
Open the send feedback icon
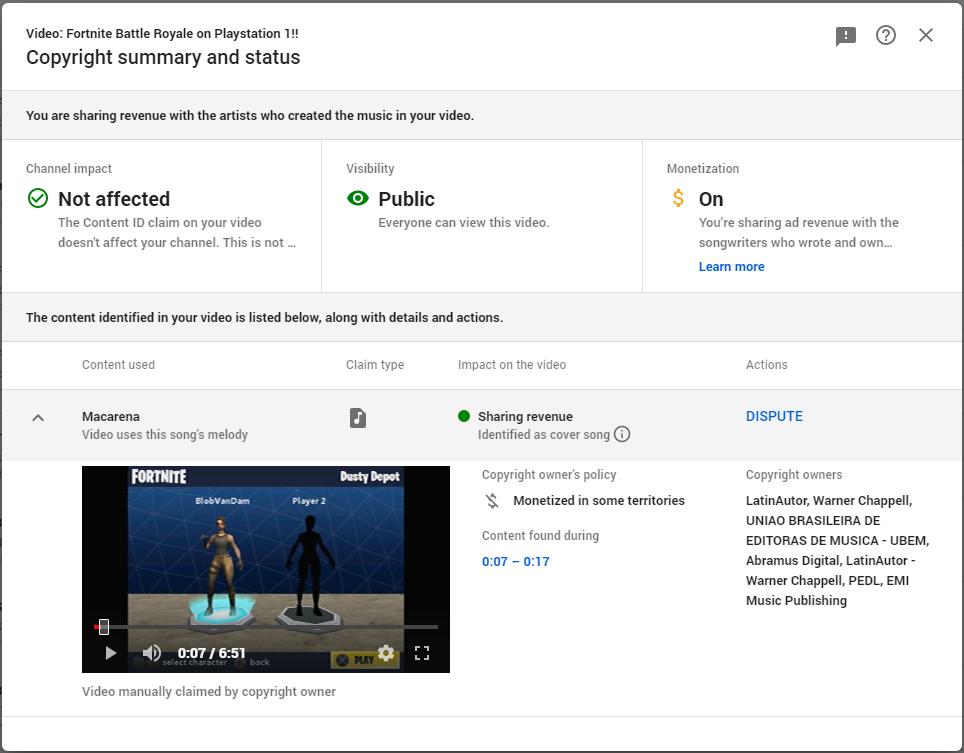coord(845,36)
